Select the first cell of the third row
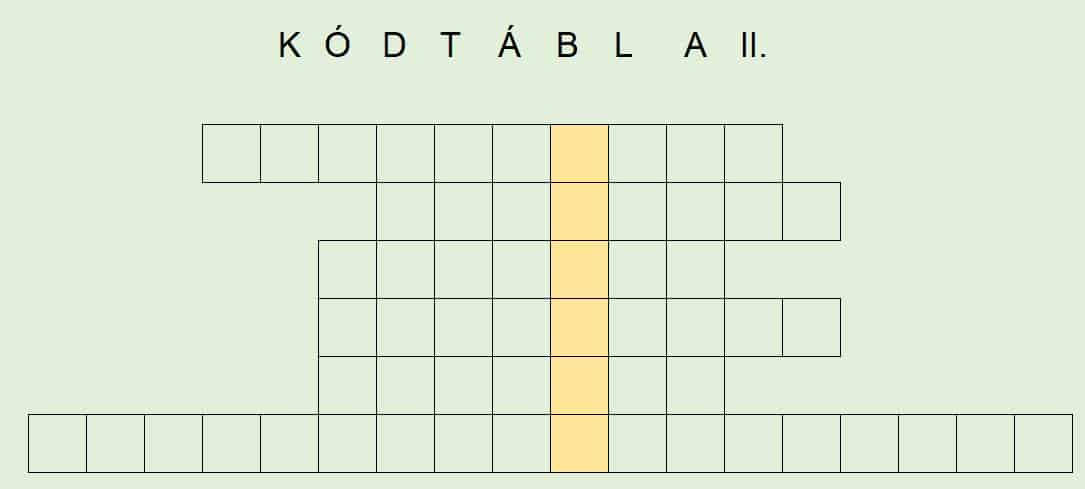The width and height of the screenshot is (1085, 489). [x=347, y=270]
